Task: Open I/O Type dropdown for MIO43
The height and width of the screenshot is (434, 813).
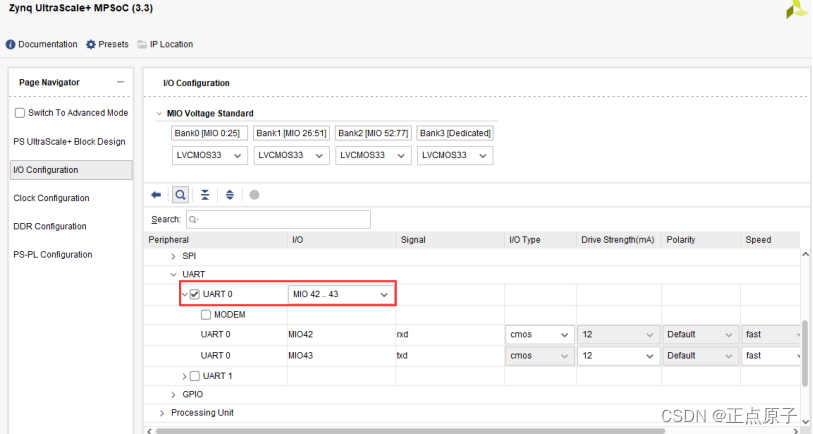Action: pos(540,356)
